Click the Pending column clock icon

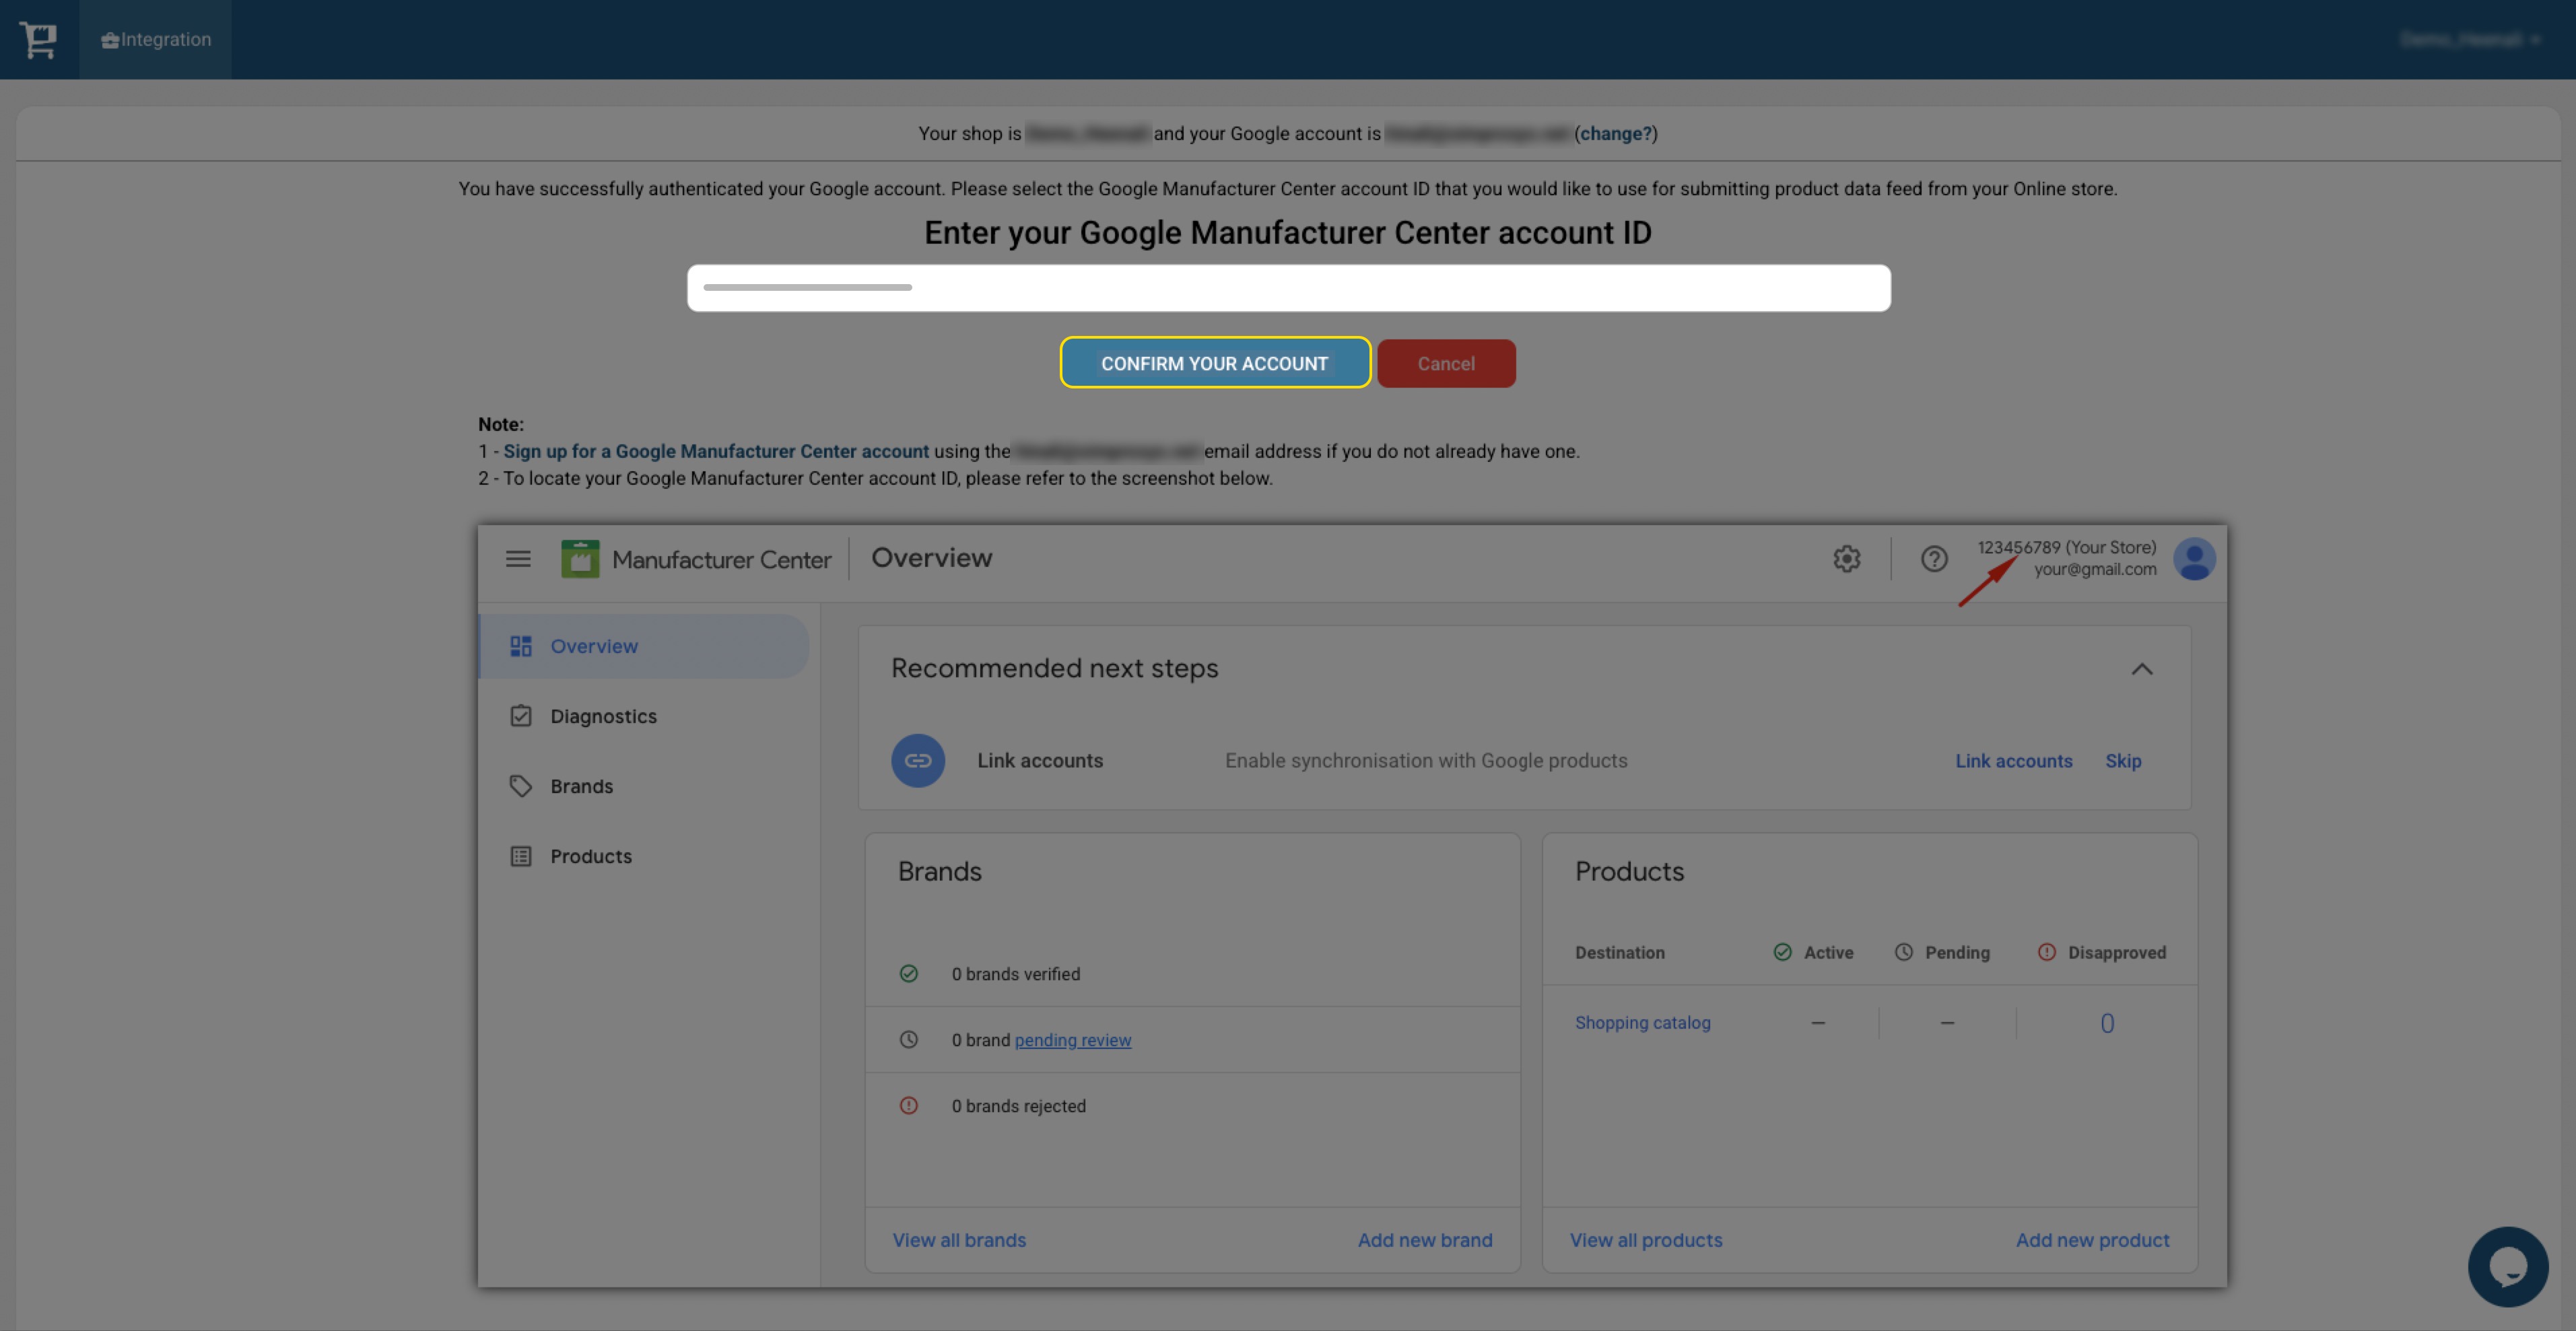[1903, 952]
